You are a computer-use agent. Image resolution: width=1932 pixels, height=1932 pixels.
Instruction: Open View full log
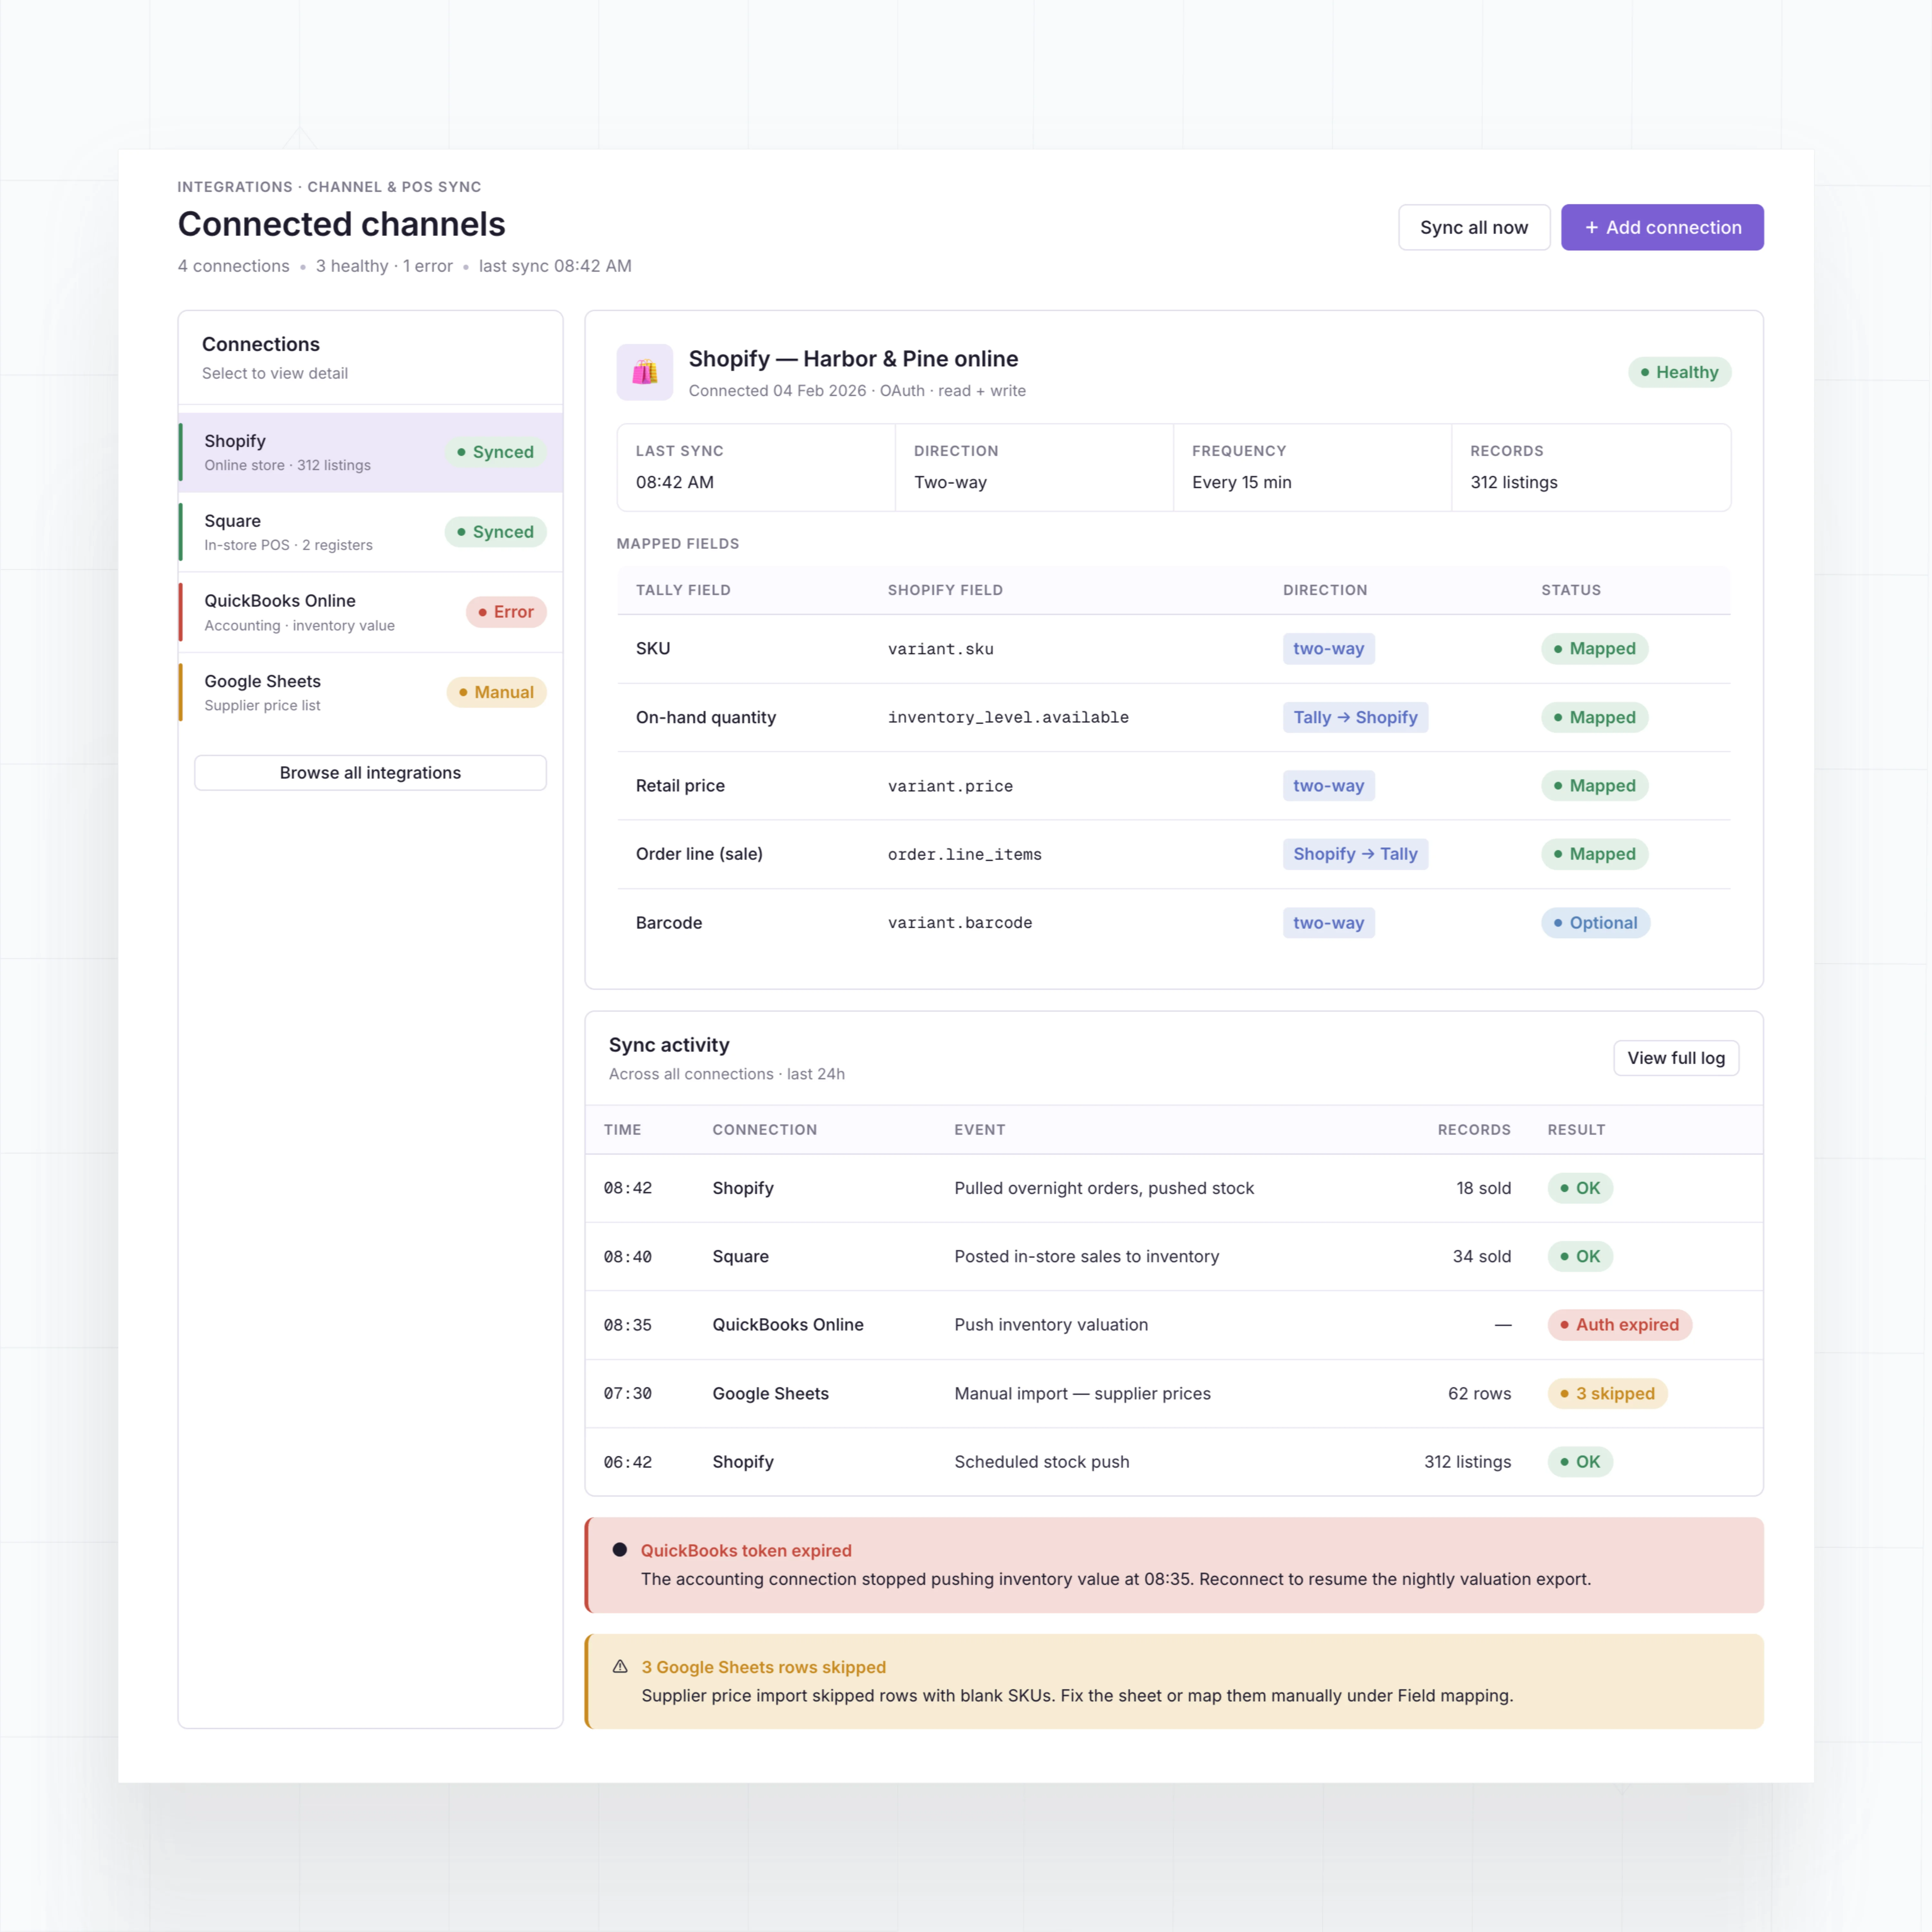pos(1676,1058)
